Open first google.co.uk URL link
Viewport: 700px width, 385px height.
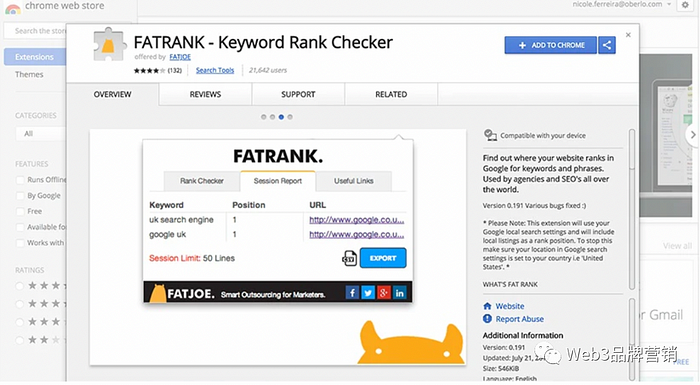tap(356, 220)
